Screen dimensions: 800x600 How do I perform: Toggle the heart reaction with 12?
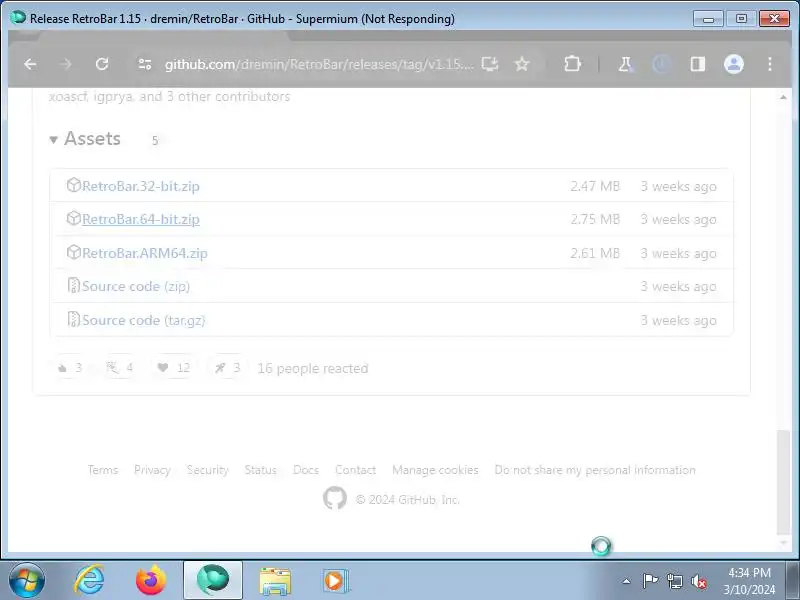pyautogui.click(x=173, y=367)
